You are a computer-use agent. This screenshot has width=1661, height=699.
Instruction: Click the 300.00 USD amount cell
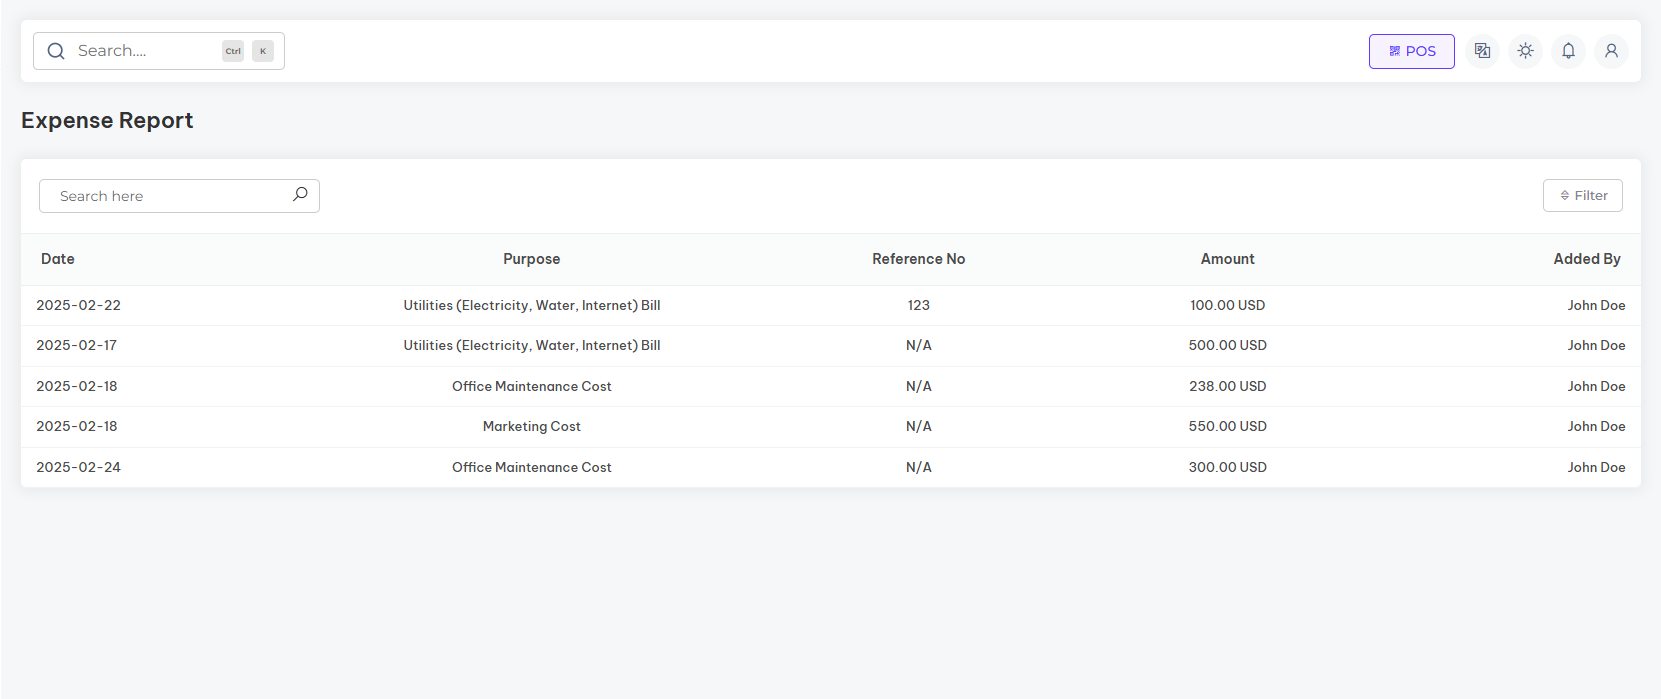[1227, 467]
